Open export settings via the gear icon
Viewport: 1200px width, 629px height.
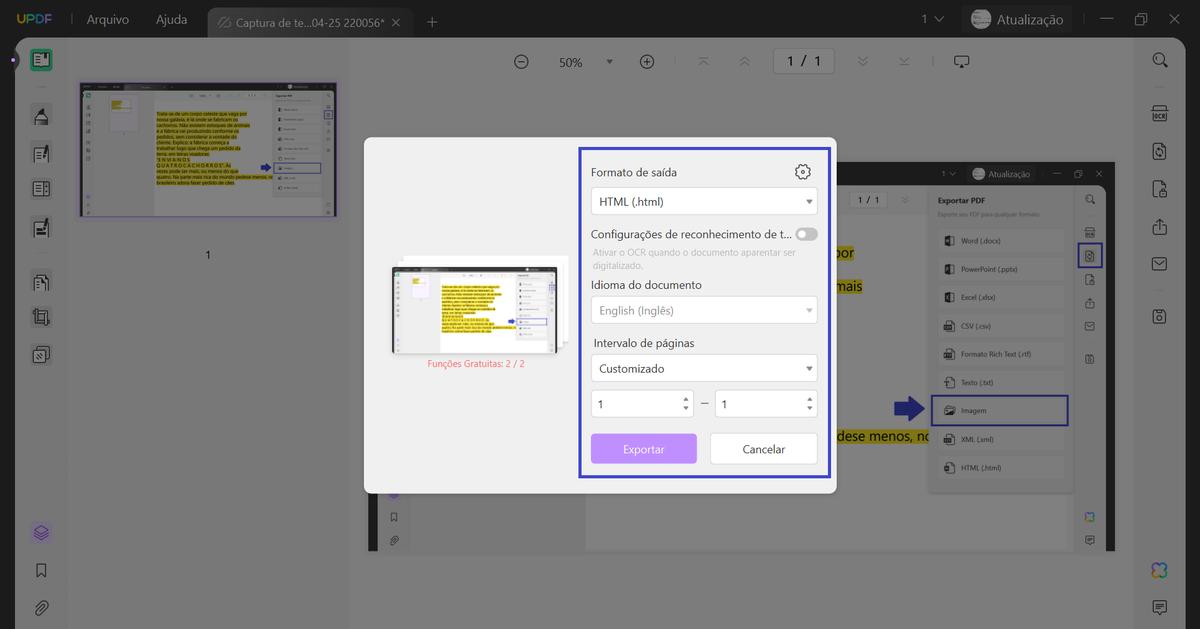[x=802, y=171]
